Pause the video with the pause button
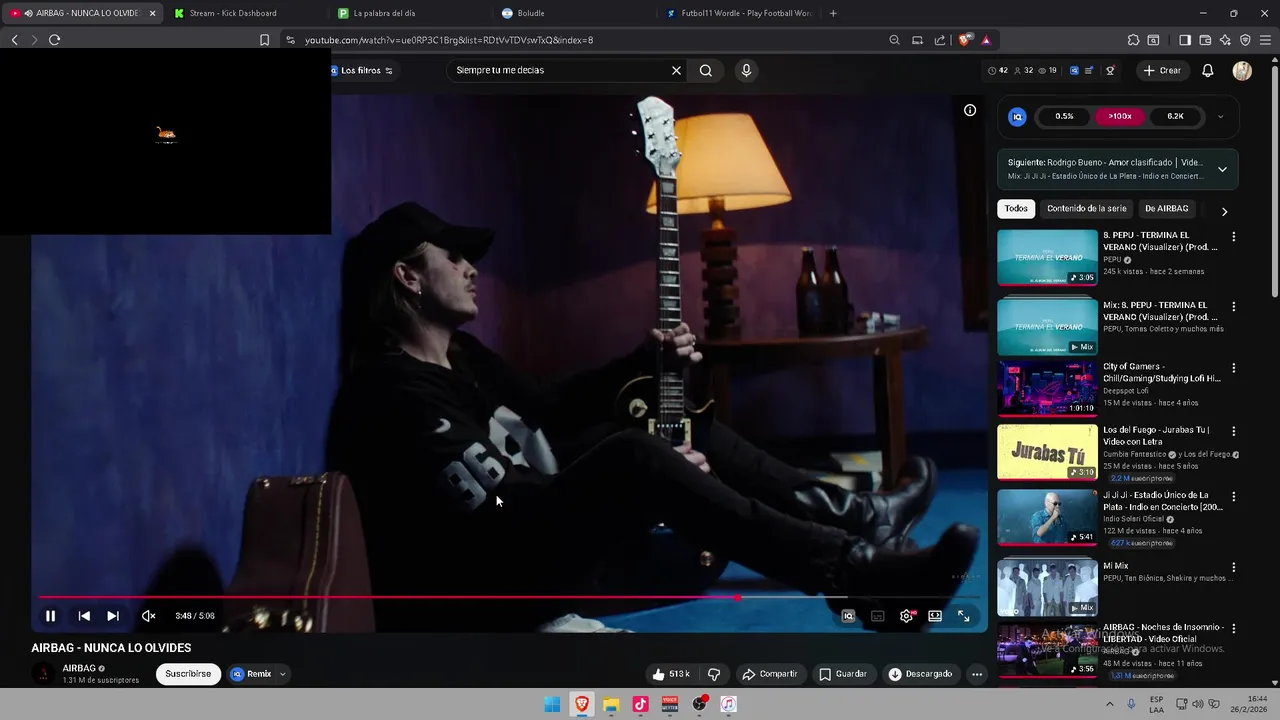The height and width of the screenshot is (720, 1280). click(x=50, y=616)
